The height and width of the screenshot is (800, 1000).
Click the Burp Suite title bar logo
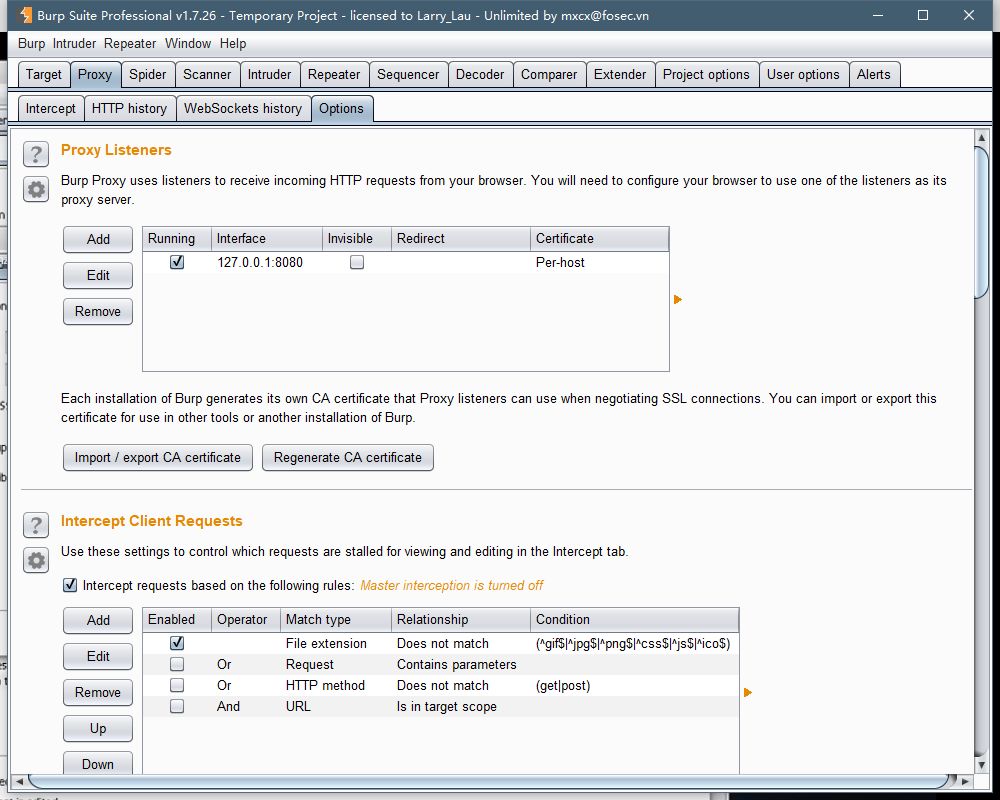click(24, 15)
